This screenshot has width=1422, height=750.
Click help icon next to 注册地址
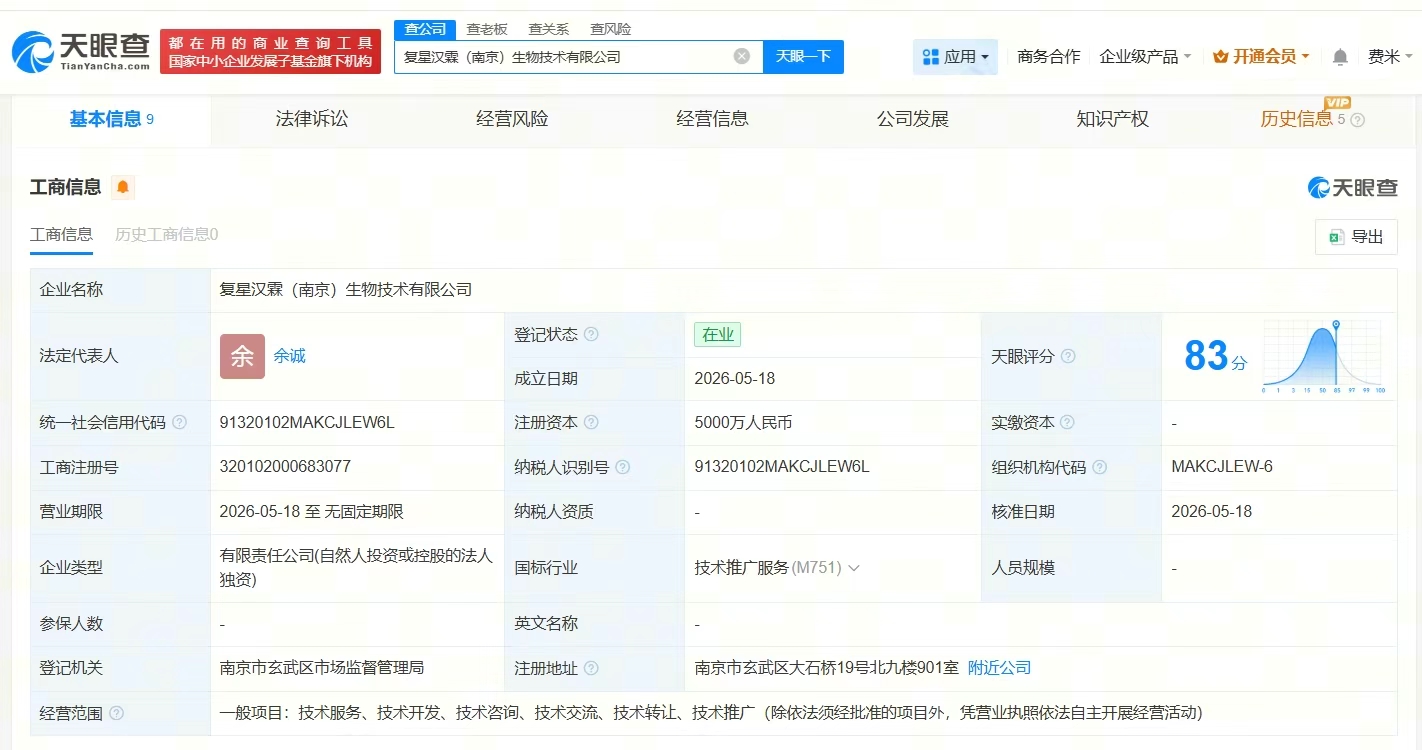coord(591,668)
